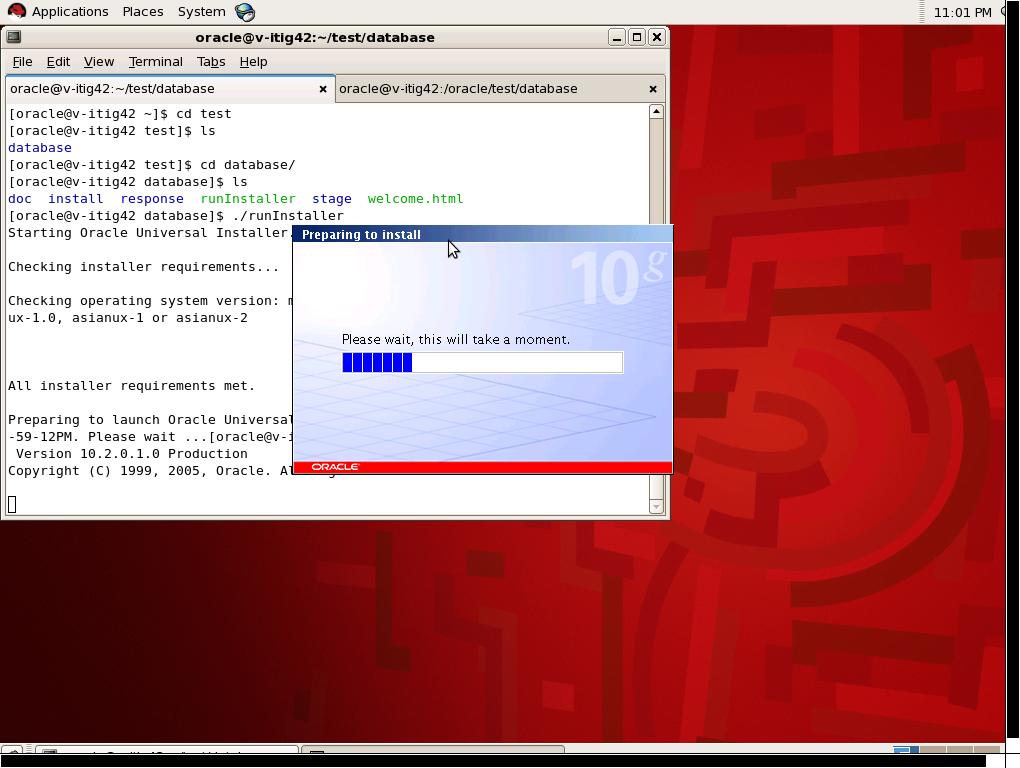
Task: Click the 11:01 PM clock
Action: coord(962,12)
